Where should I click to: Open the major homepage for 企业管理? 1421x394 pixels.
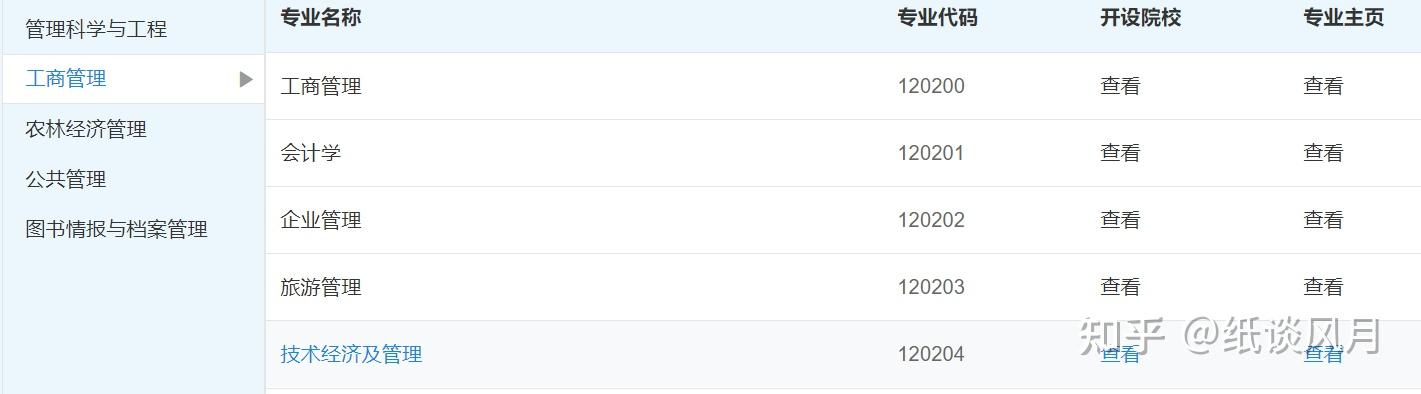pyautogui.click(x=1323, y=220)
